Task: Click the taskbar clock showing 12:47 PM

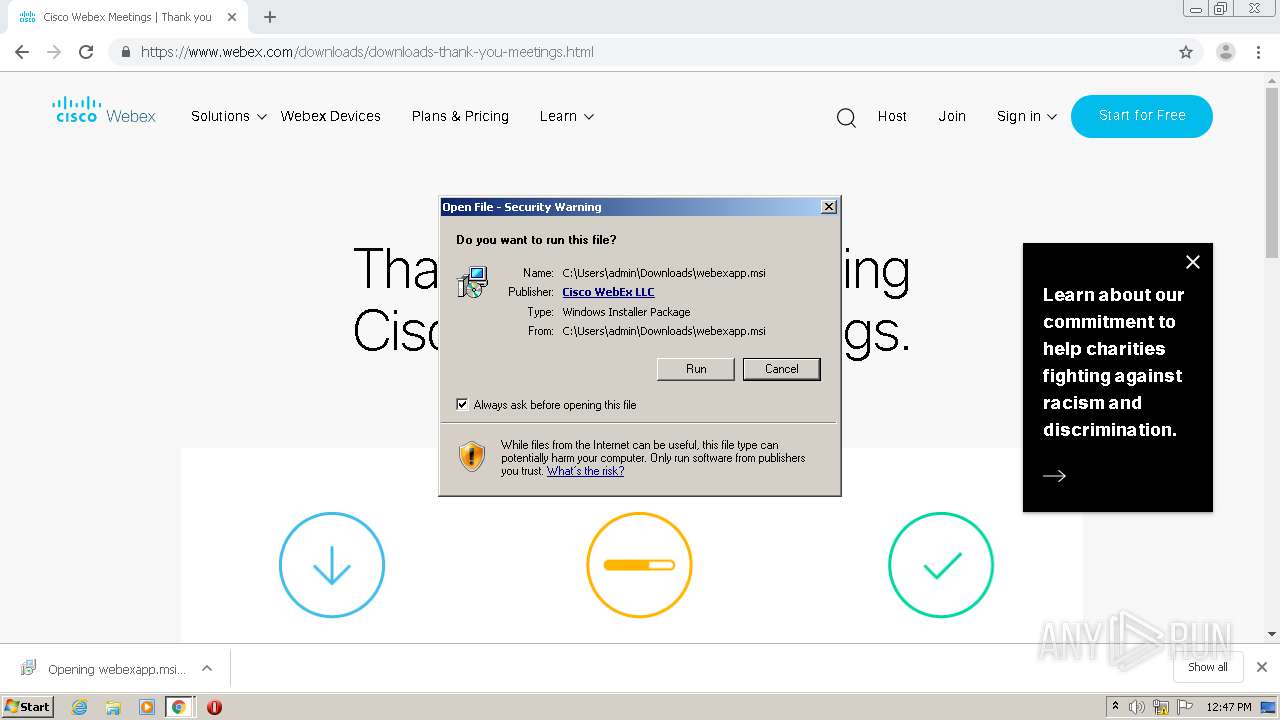Action: [1229, 707]
